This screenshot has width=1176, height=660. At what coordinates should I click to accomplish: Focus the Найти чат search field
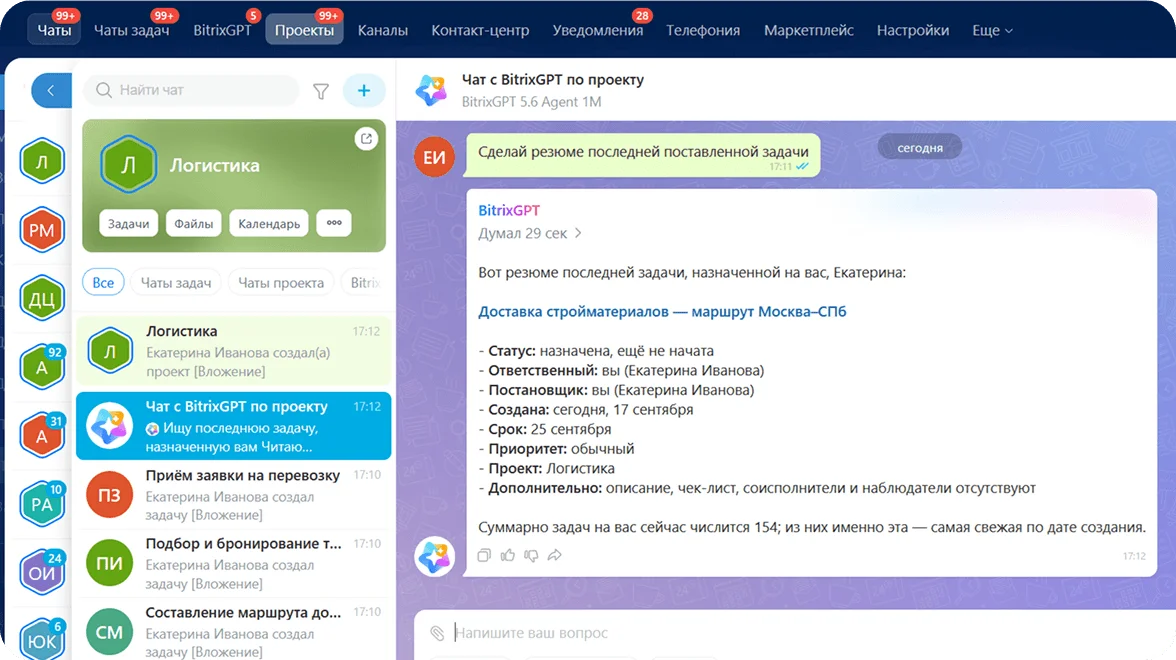coord(192,90)
